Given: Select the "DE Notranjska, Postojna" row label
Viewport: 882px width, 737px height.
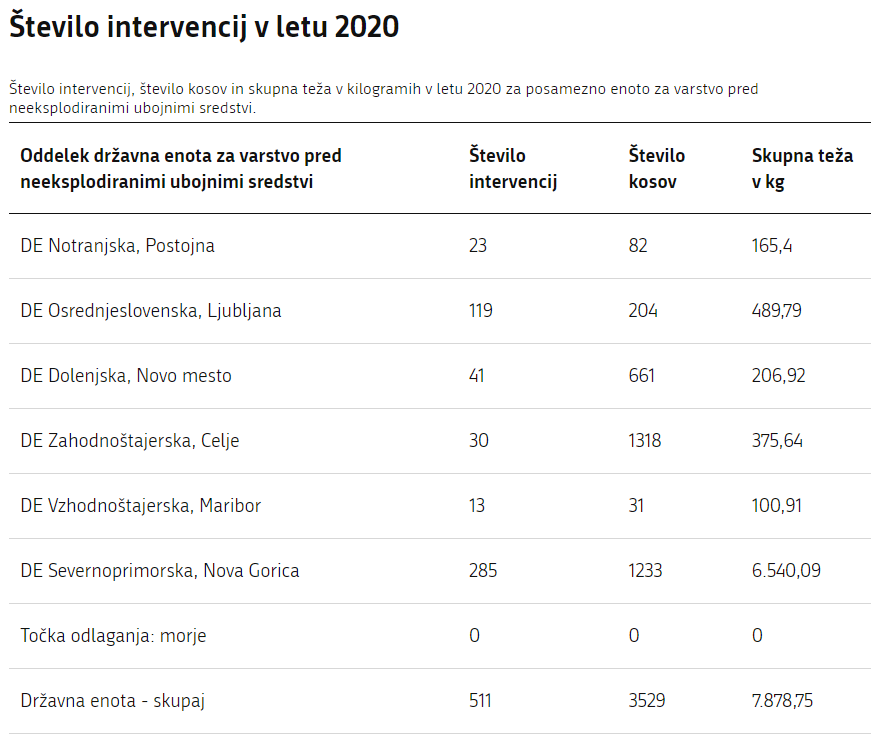Looking at the screenshot, I should click(118, 245).
